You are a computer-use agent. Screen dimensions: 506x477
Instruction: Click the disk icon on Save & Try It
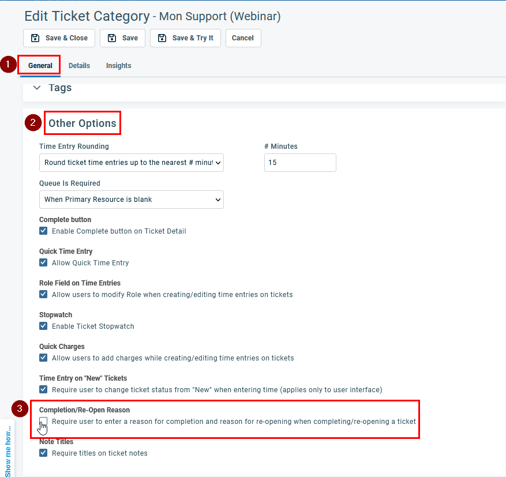coord(162,38)
